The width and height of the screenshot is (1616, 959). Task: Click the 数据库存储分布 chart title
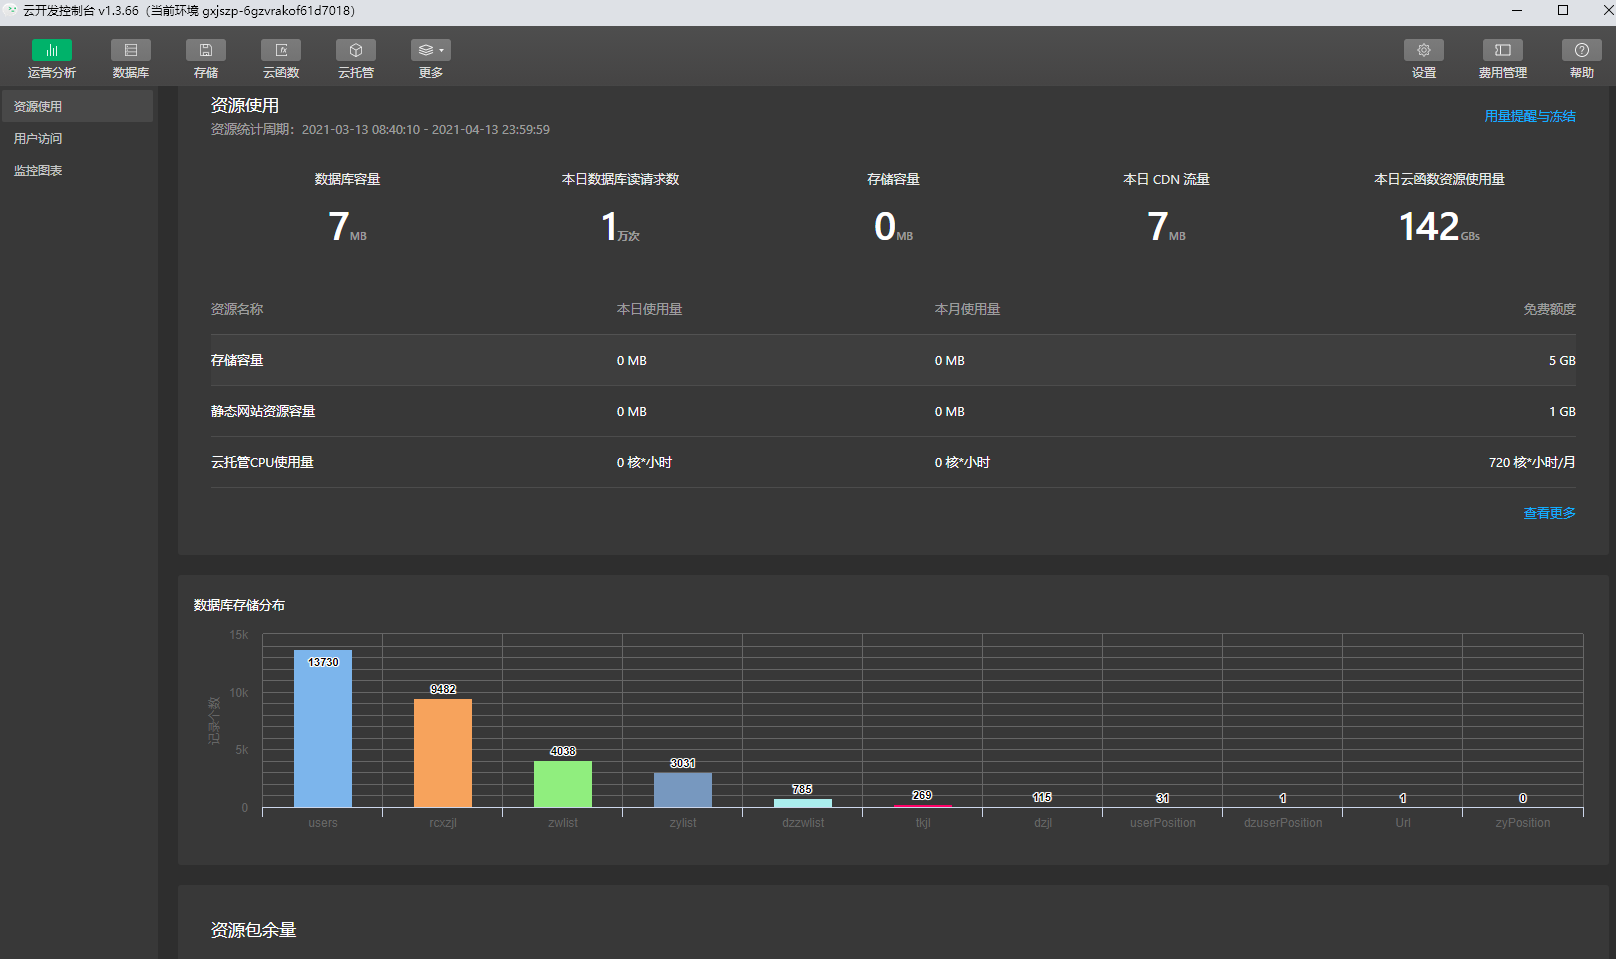239,605
